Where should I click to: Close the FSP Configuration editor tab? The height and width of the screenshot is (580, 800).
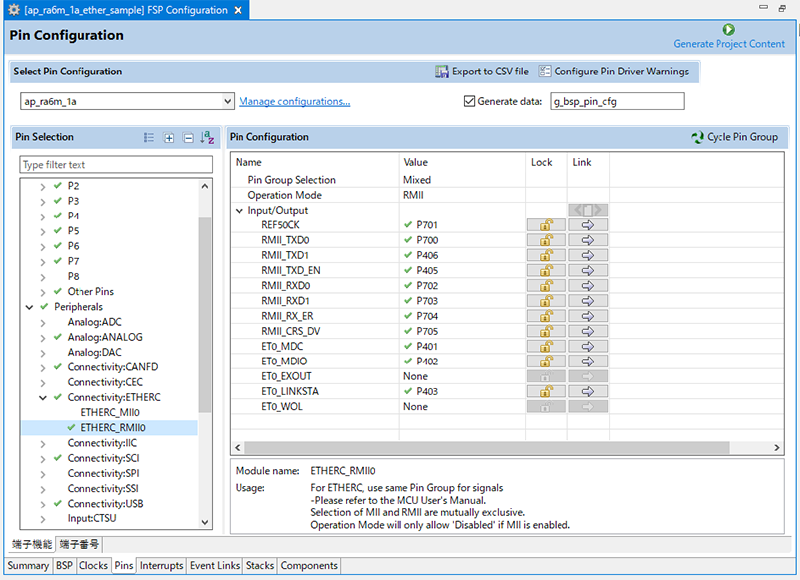tap(238, 10)
